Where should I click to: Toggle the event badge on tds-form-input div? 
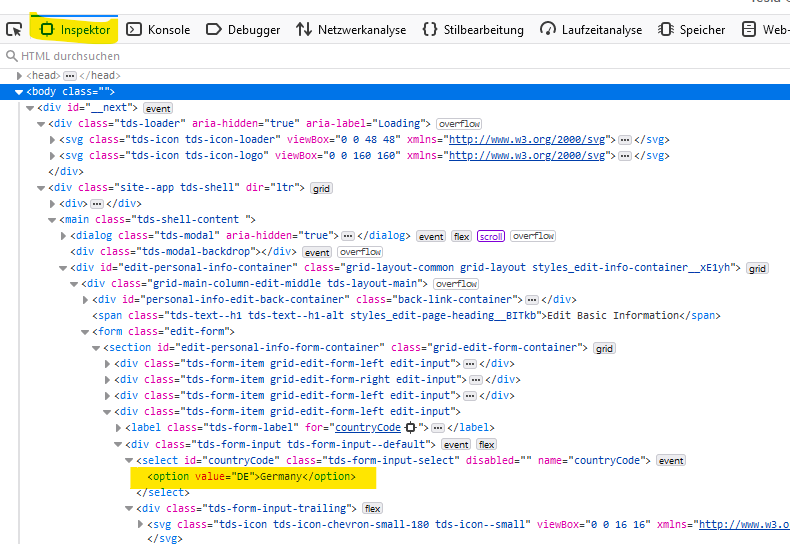point(456,445)
